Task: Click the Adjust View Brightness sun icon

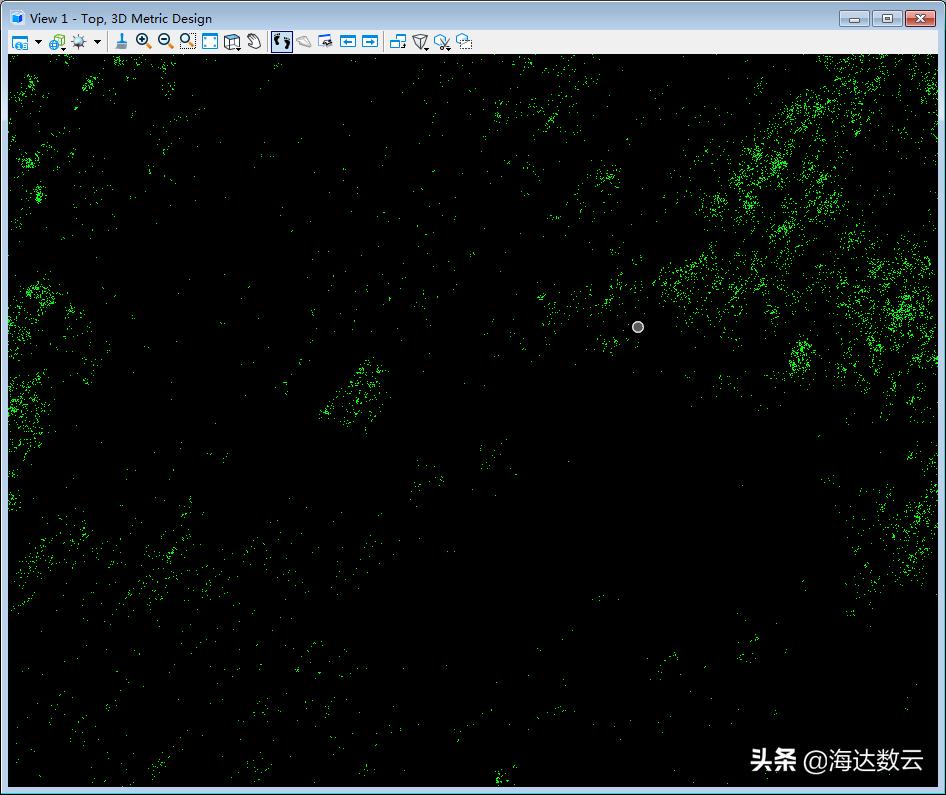Action: click(79, 42)
